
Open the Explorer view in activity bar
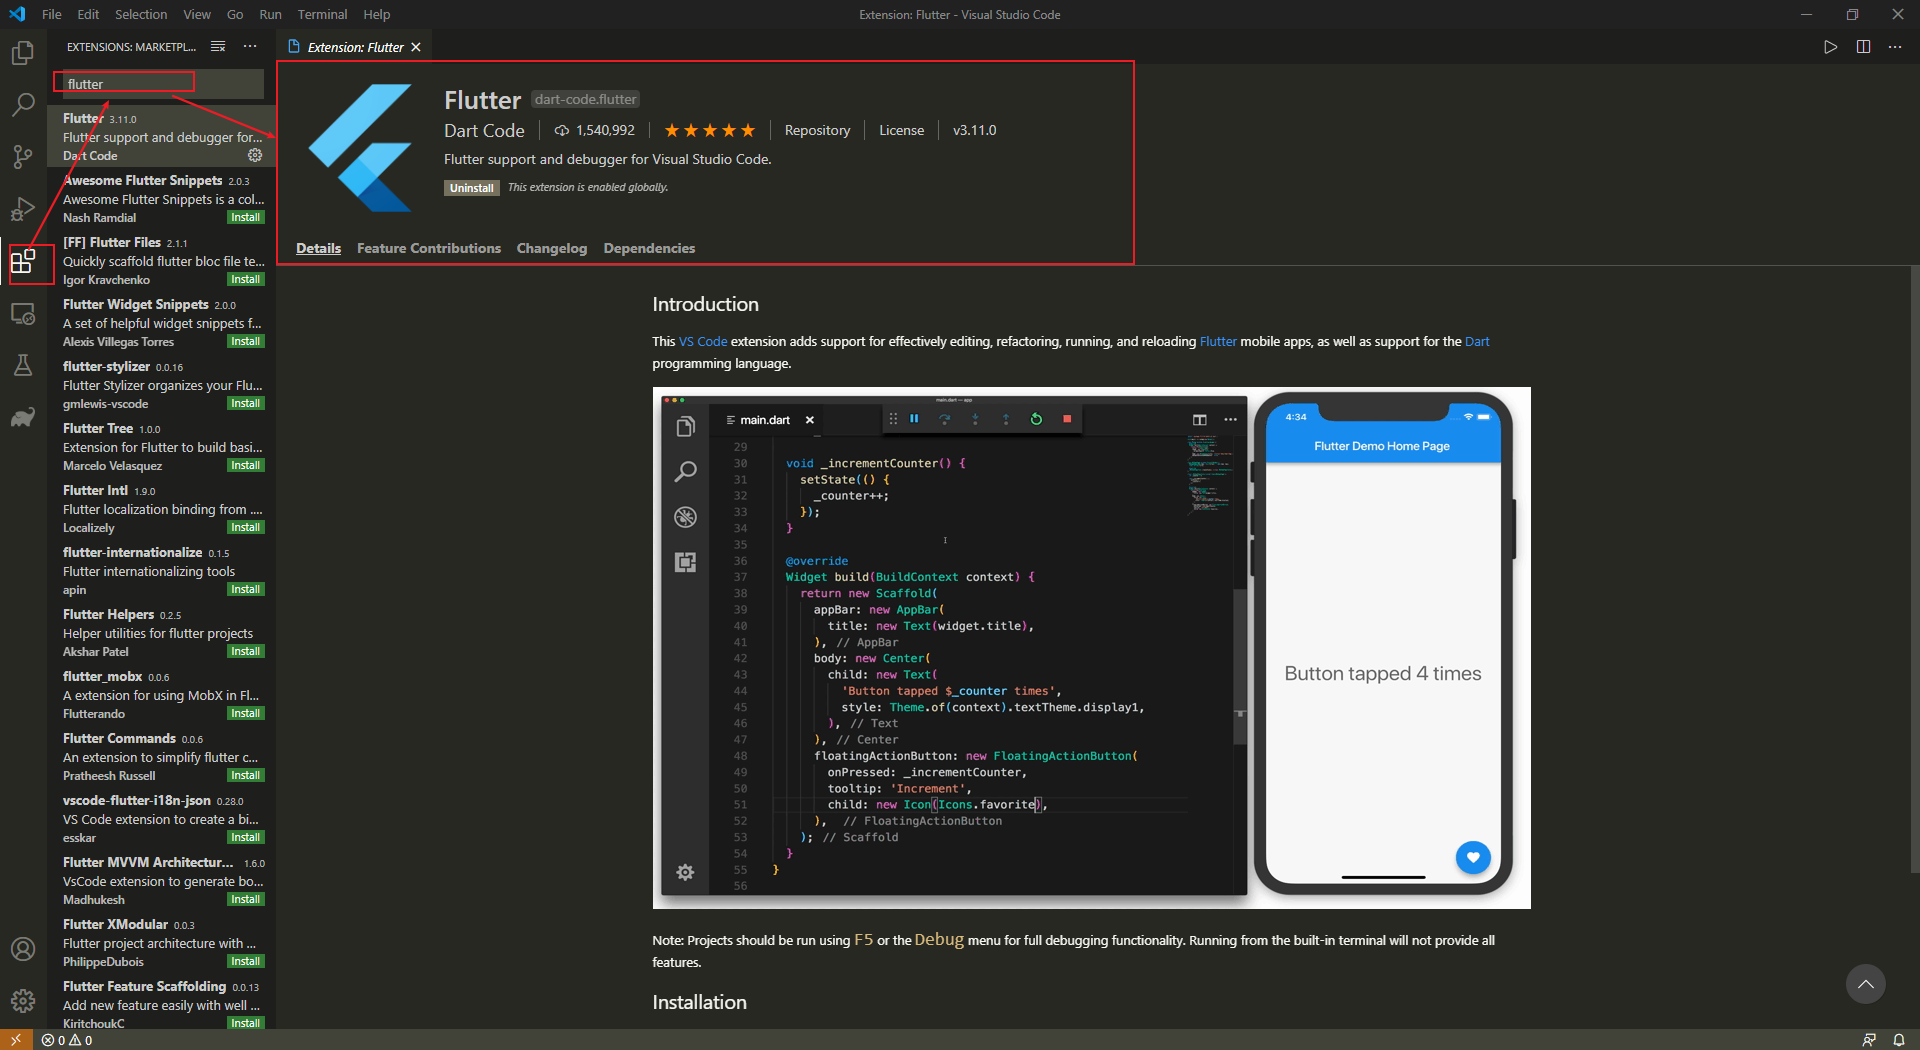[x=23, y=52]
